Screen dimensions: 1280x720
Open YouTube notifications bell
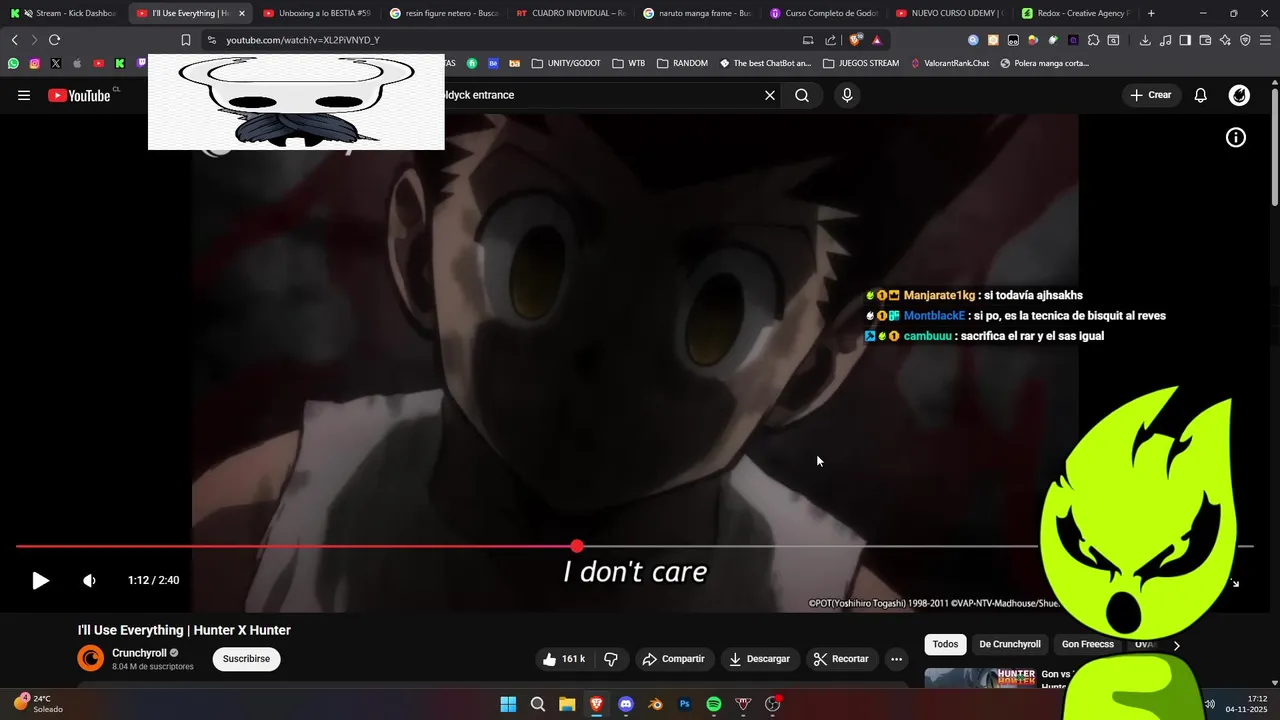(1201, 95)
